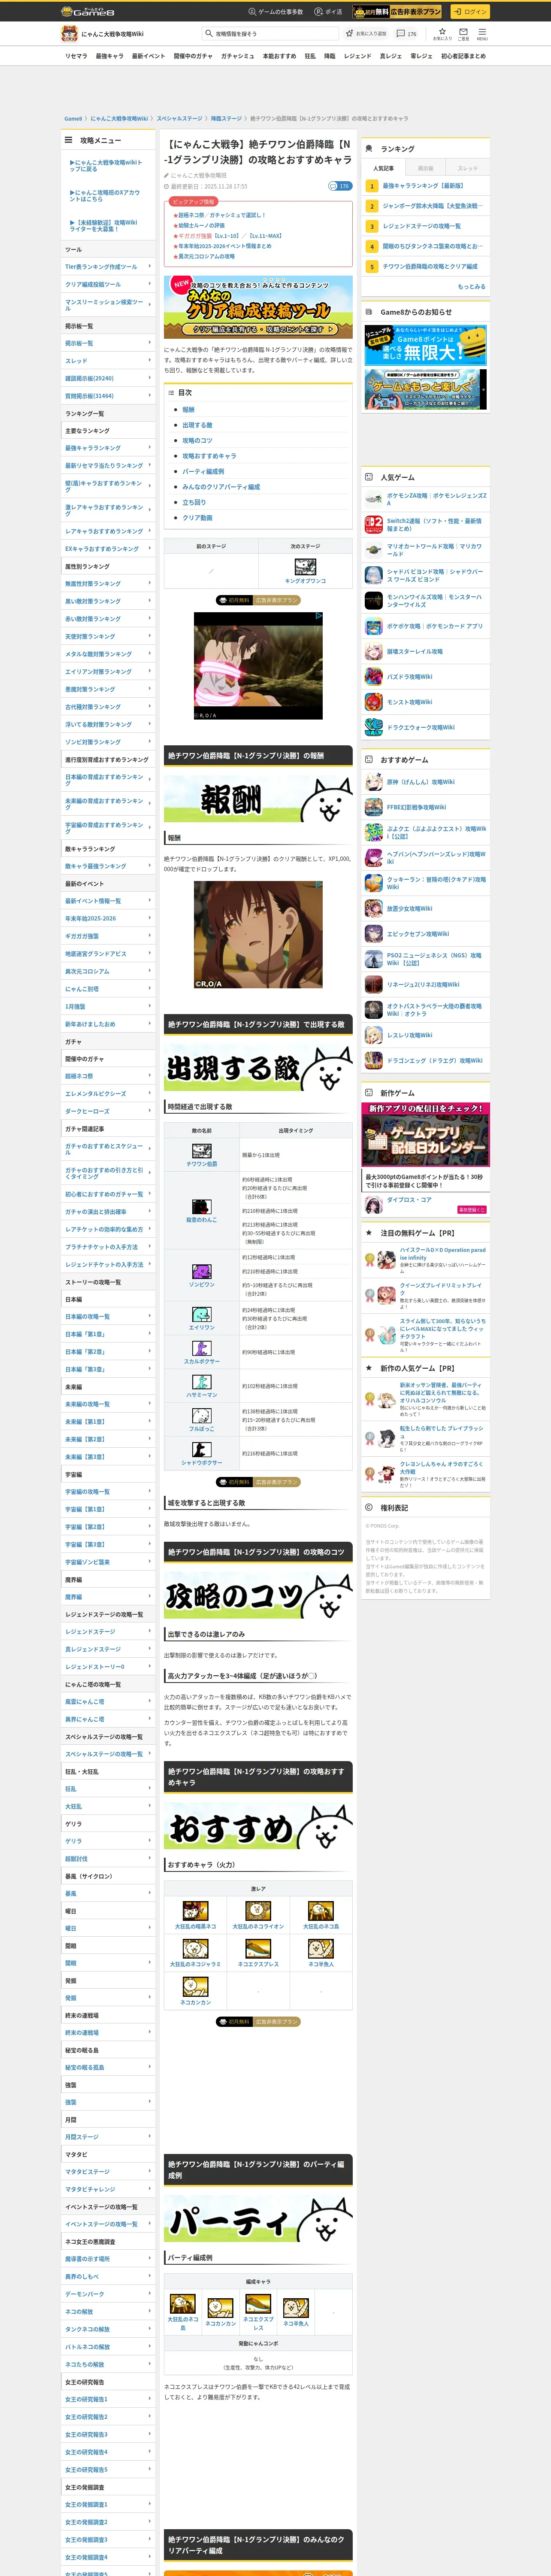This screenshot has height=2576, width=551.
Task: Open 年末年始2025-2026イベント情報まとめ pickup link
Action: pos(225,246)
